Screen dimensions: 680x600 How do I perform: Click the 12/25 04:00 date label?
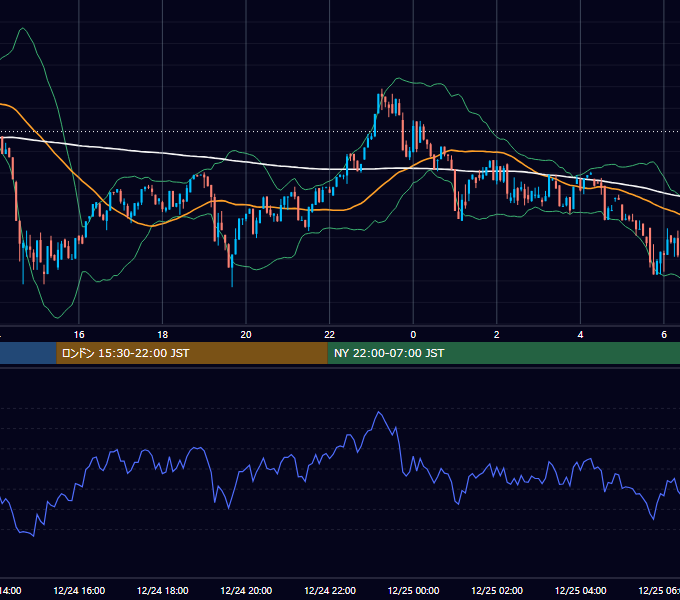(x=581, y=591)
